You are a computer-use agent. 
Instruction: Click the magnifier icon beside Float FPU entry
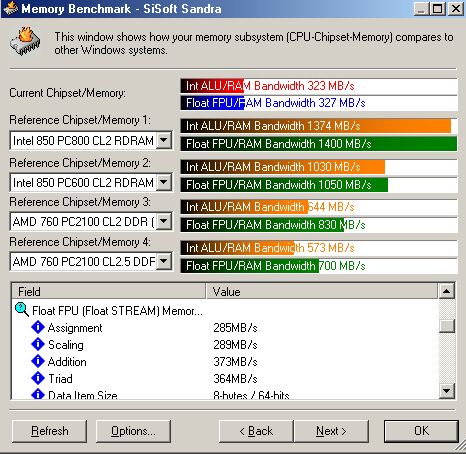tap(22, 310)
